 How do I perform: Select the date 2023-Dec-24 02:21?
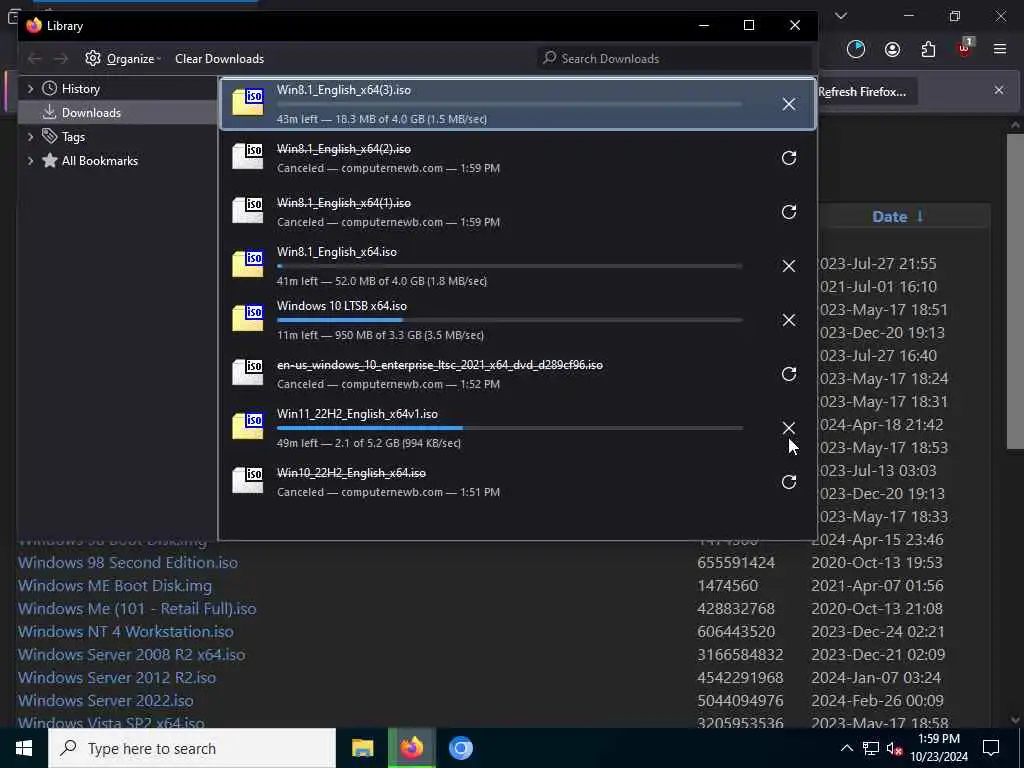[x=878, y=632]
